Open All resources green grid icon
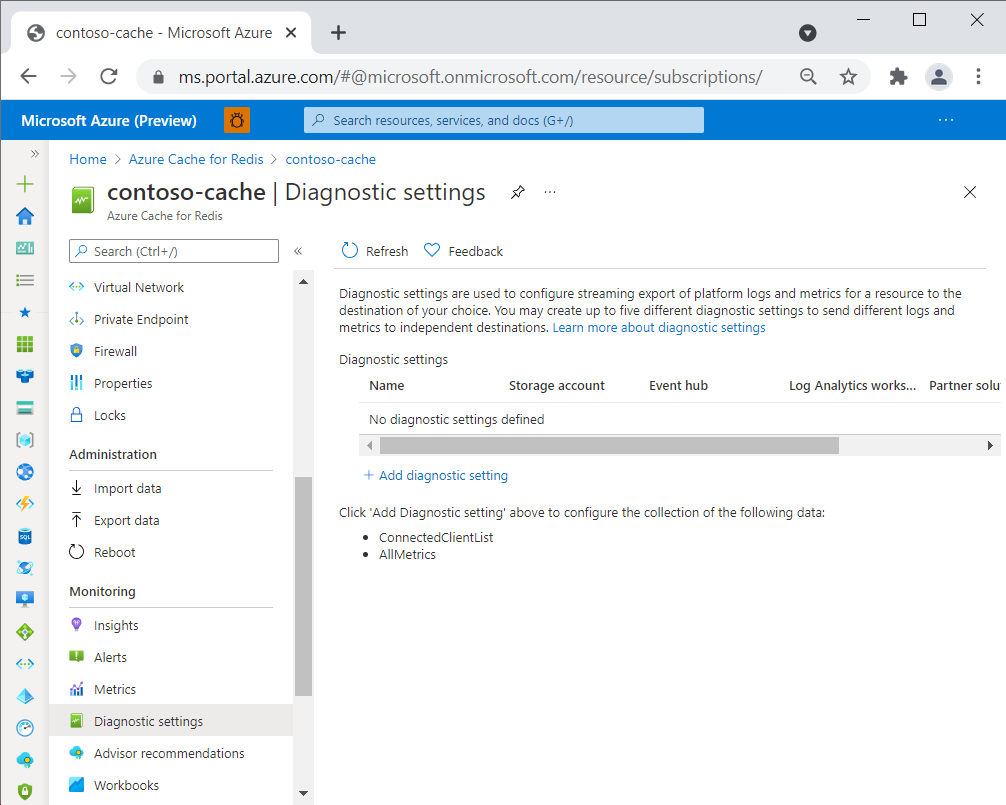This screenshot has width=1006, height=805. pos(25,344)
